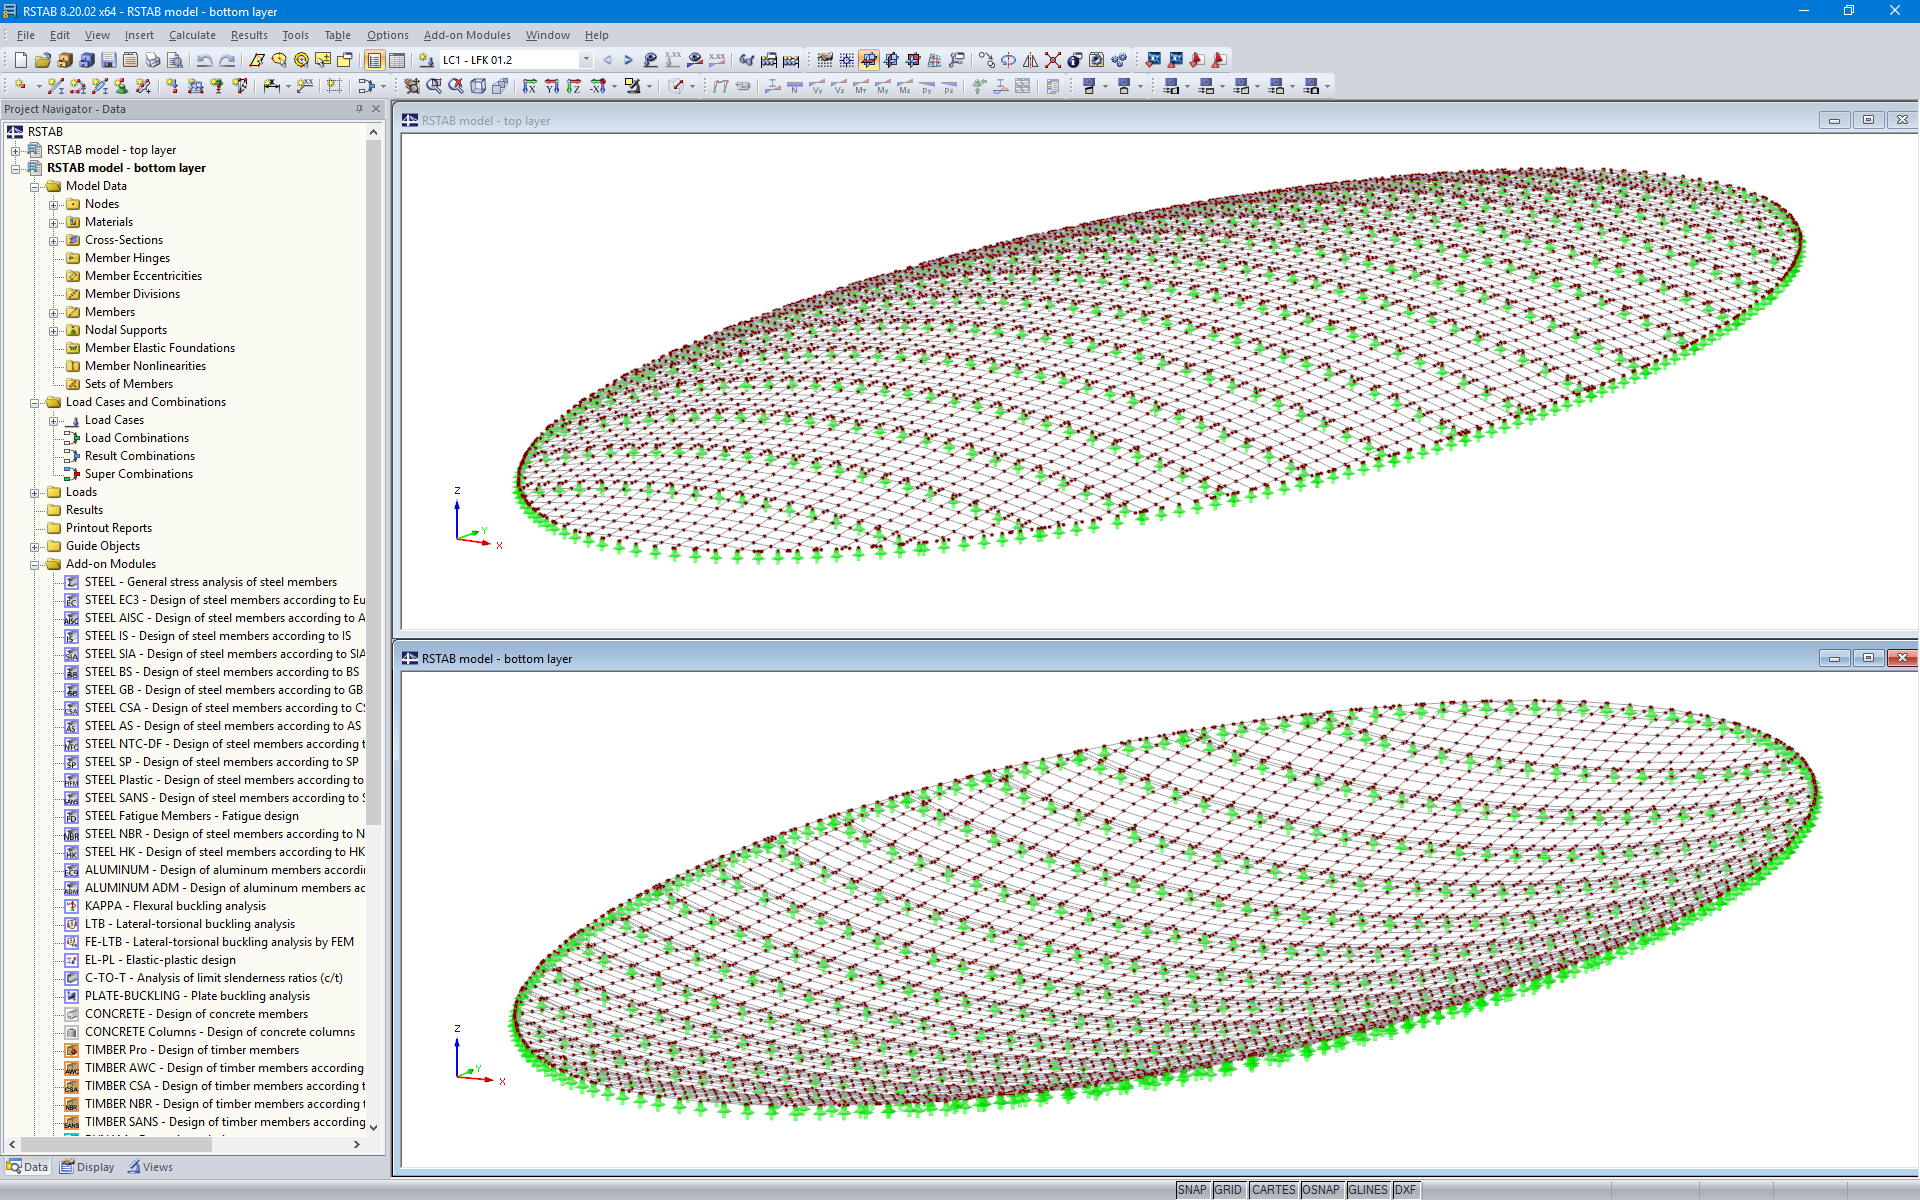Toggle DXF in the status bar
1920x1200 pixels.
tap(1405, 1190)
